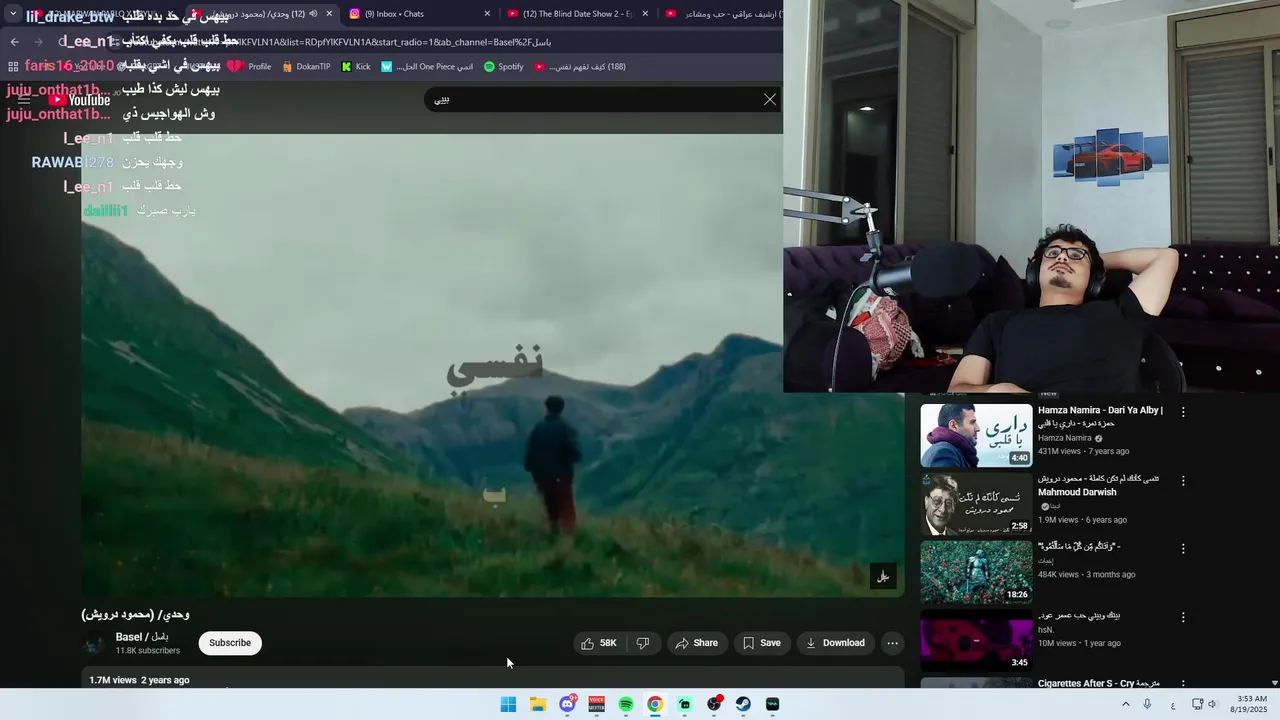Viewport: 1280px width, 720px height.
Task: Open options menu for the hsN. 10M views video
Action: [1183, 618]
